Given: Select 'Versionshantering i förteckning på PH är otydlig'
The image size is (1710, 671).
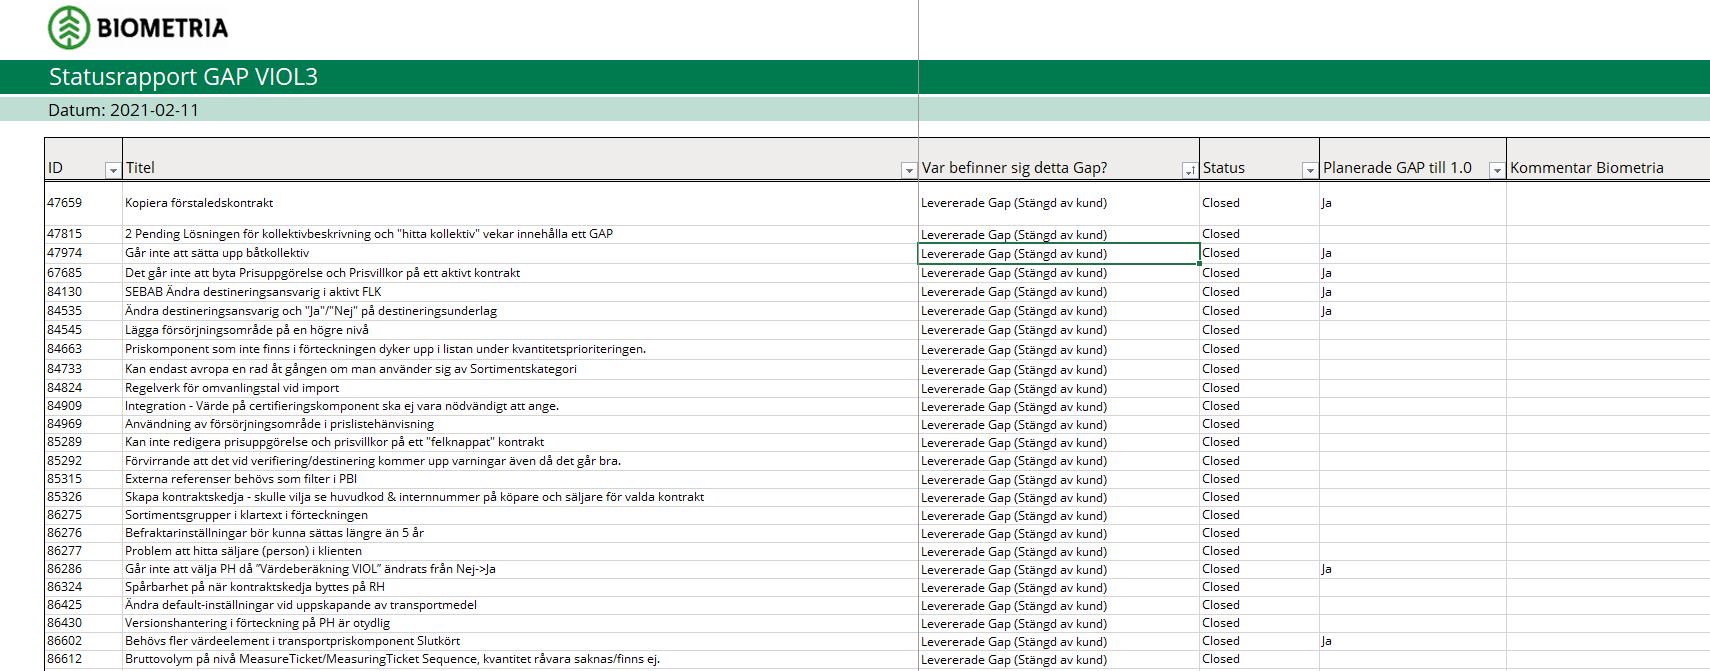Looking at the screenshot, I should [258, 623].
